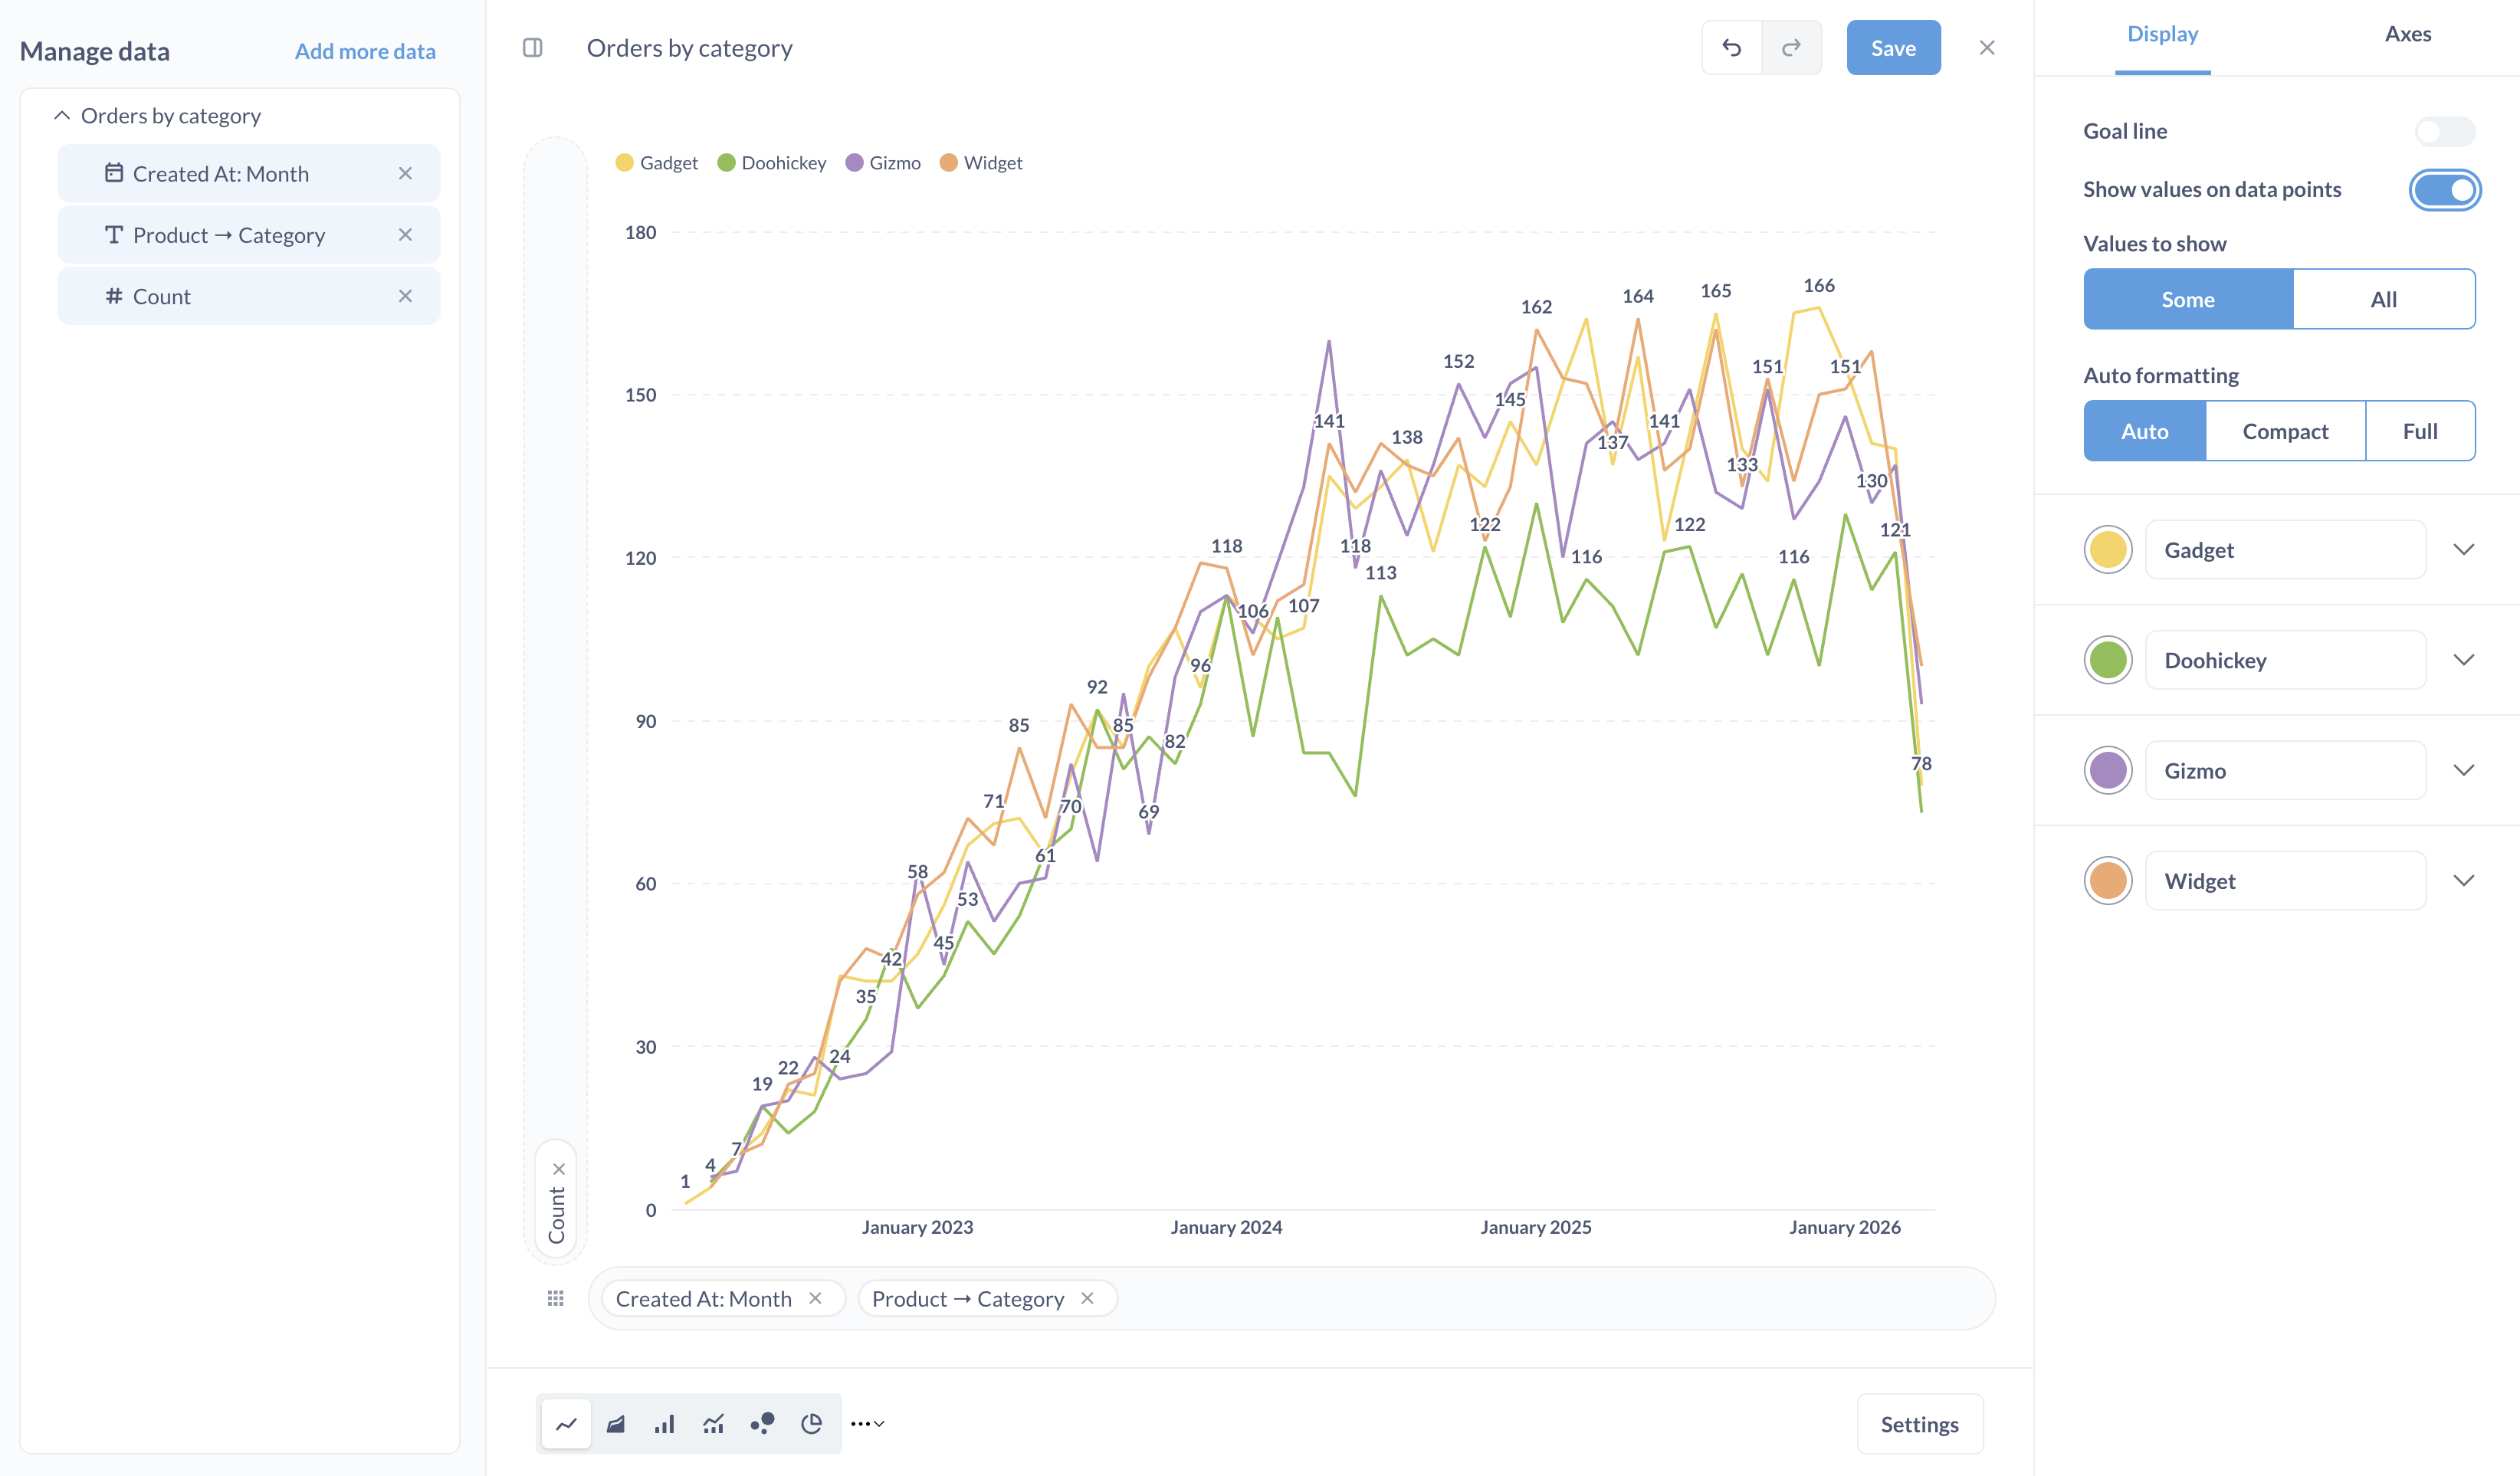Image resolution: width=2520 pixels, height=1476 pixels.
Task: Open the Display tab
Action: tap(2162, 35)
